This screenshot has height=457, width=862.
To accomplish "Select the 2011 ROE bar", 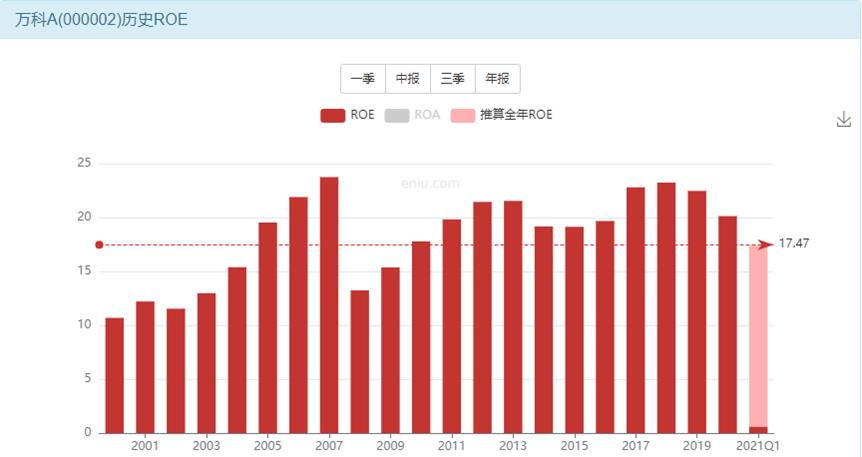I will coord(452,327).
